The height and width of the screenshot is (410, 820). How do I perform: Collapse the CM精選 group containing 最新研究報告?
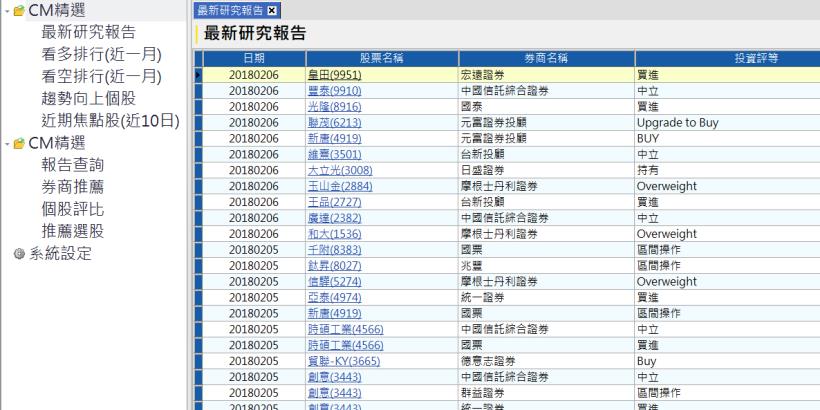pos(6,10)
